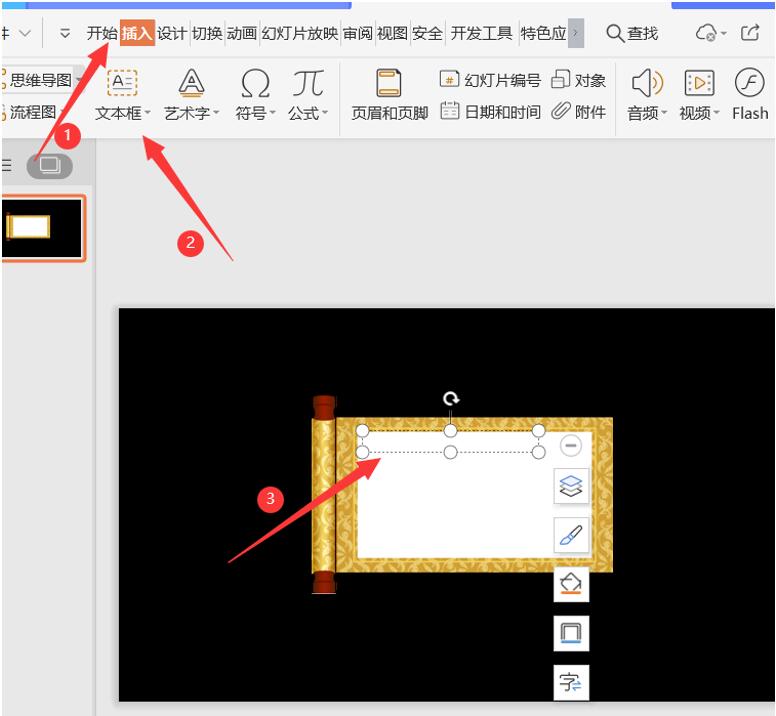This screenshot has height=716, width=776.
Task: Open 页眉和页脚 header and footer
Action: click(389, 95)
